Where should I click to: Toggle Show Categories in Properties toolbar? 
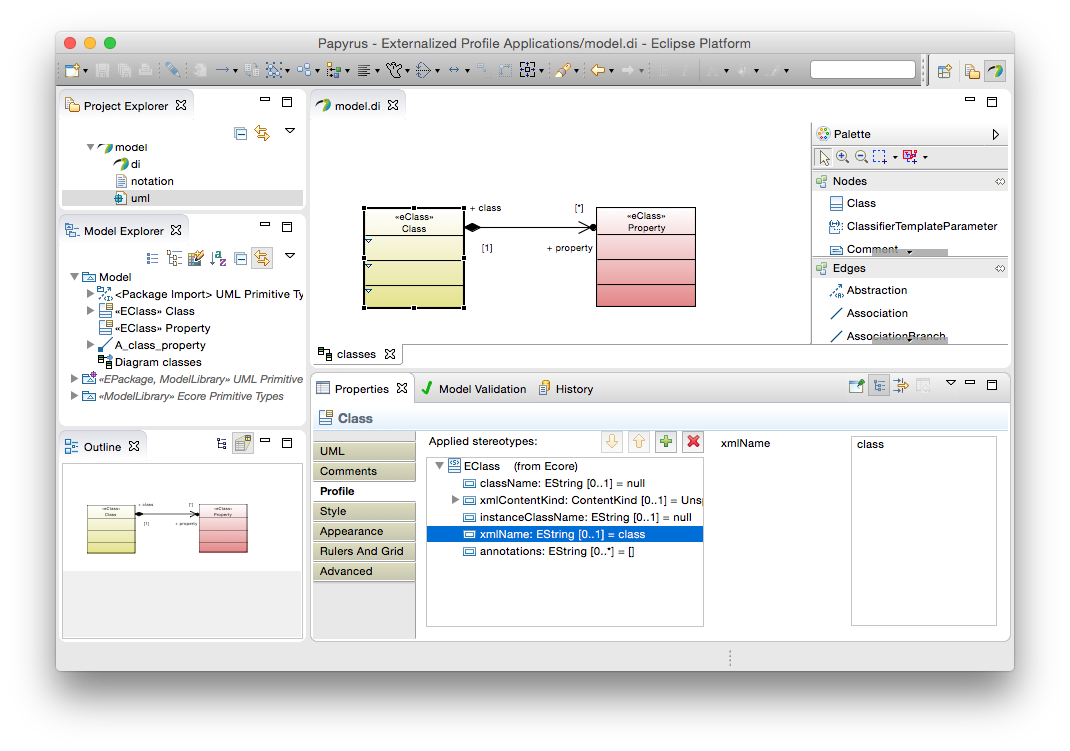(x=880, y=386)
